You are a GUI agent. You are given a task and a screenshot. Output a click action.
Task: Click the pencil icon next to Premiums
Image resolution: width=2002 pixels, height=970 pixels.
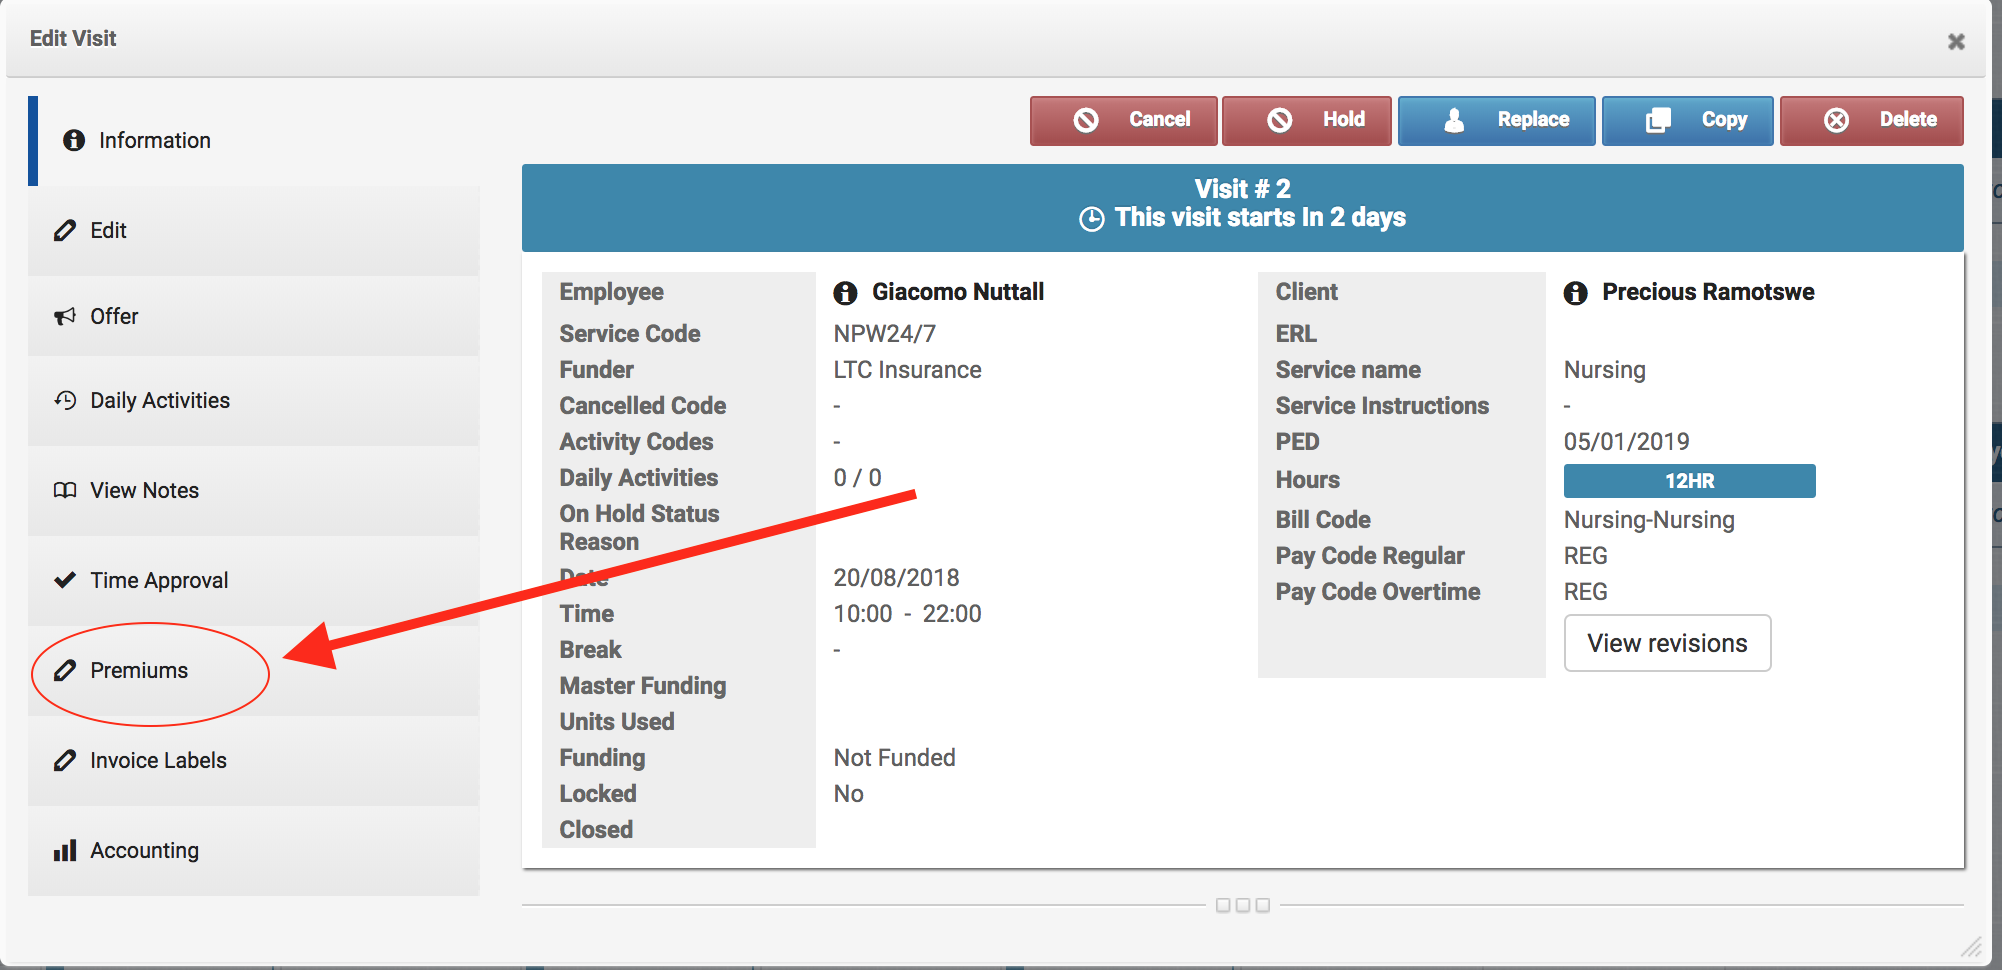point(65,670)
